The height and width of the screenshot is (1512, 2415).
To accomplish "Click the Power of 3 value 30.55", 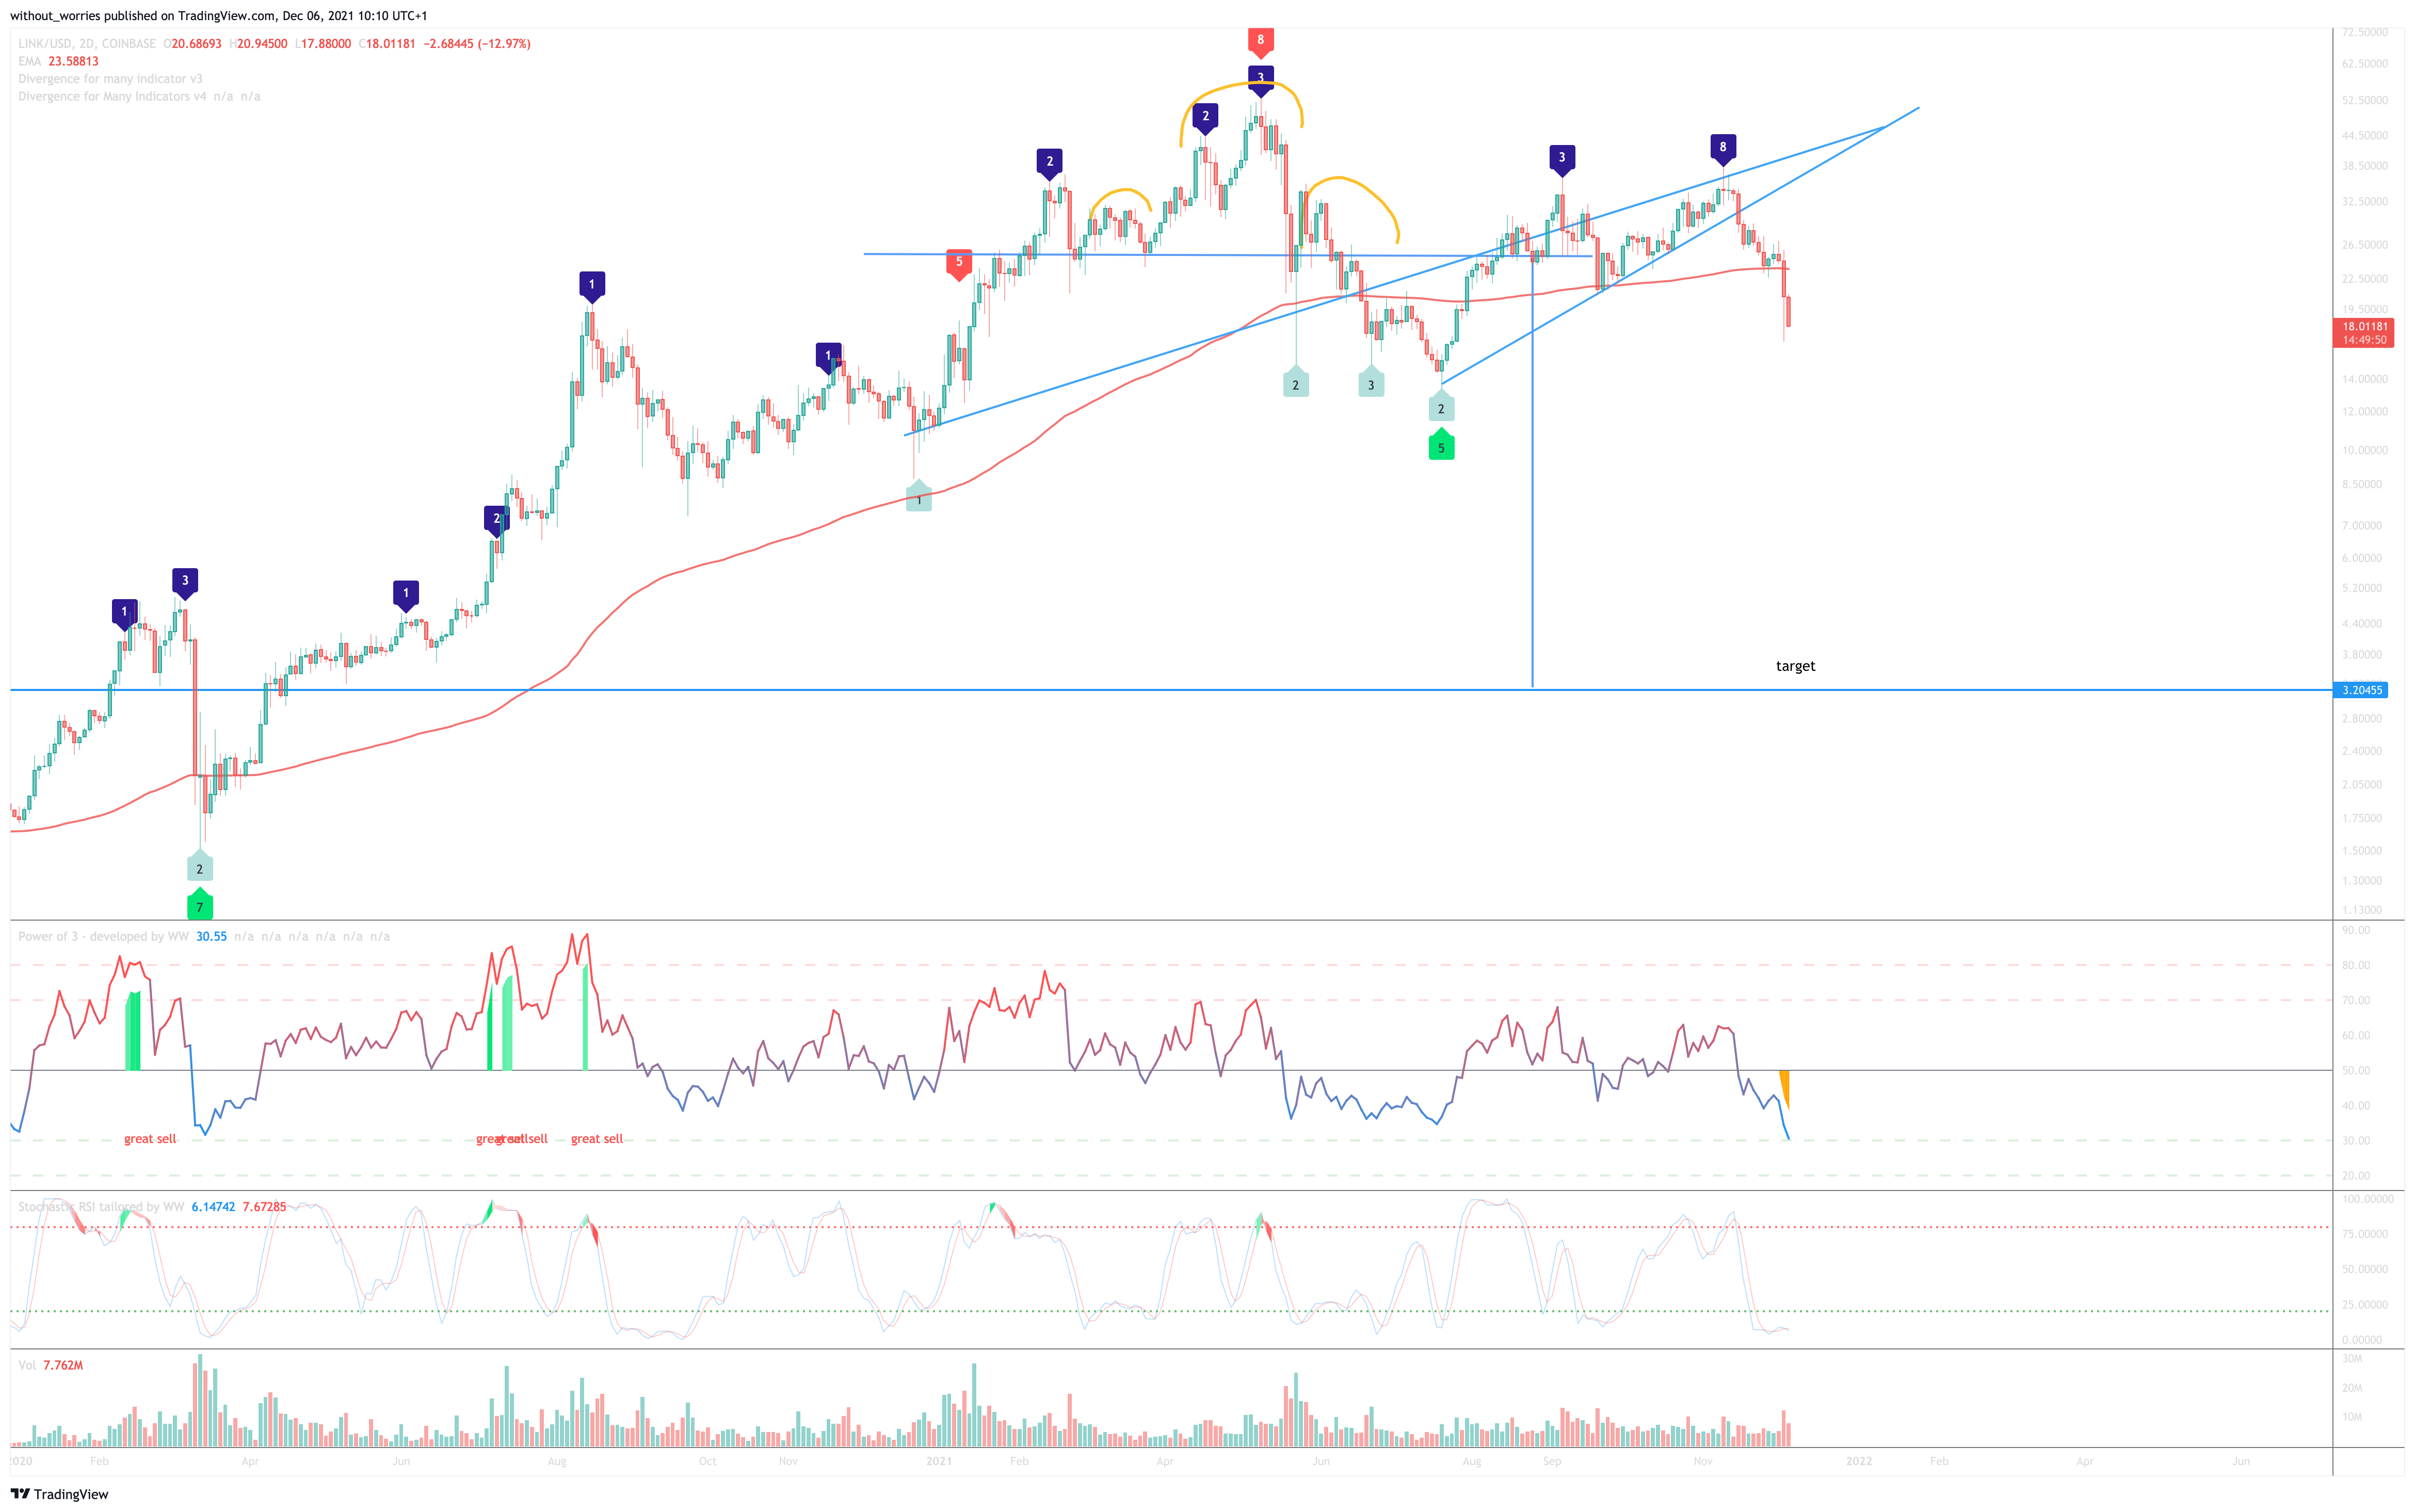I will pyautogui.click(x=211, y=937).
